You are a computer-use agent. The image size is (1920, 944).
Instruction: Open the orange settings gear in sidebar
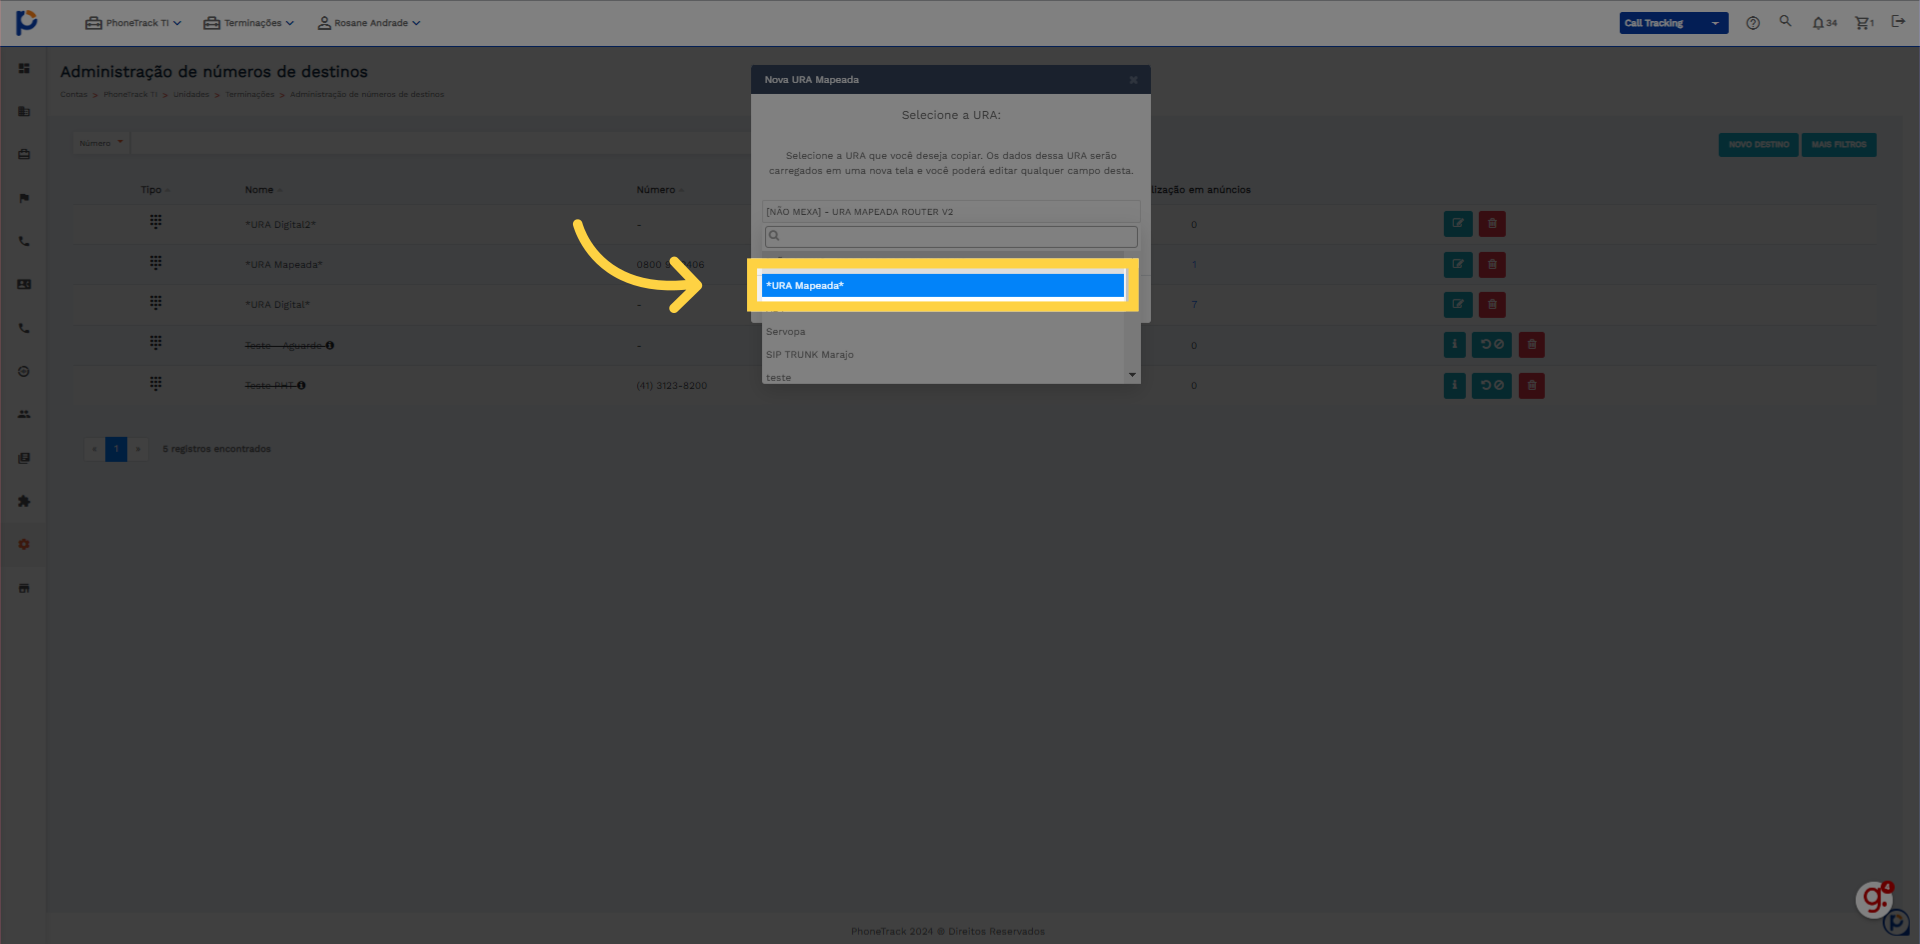[x=24, y=544]
